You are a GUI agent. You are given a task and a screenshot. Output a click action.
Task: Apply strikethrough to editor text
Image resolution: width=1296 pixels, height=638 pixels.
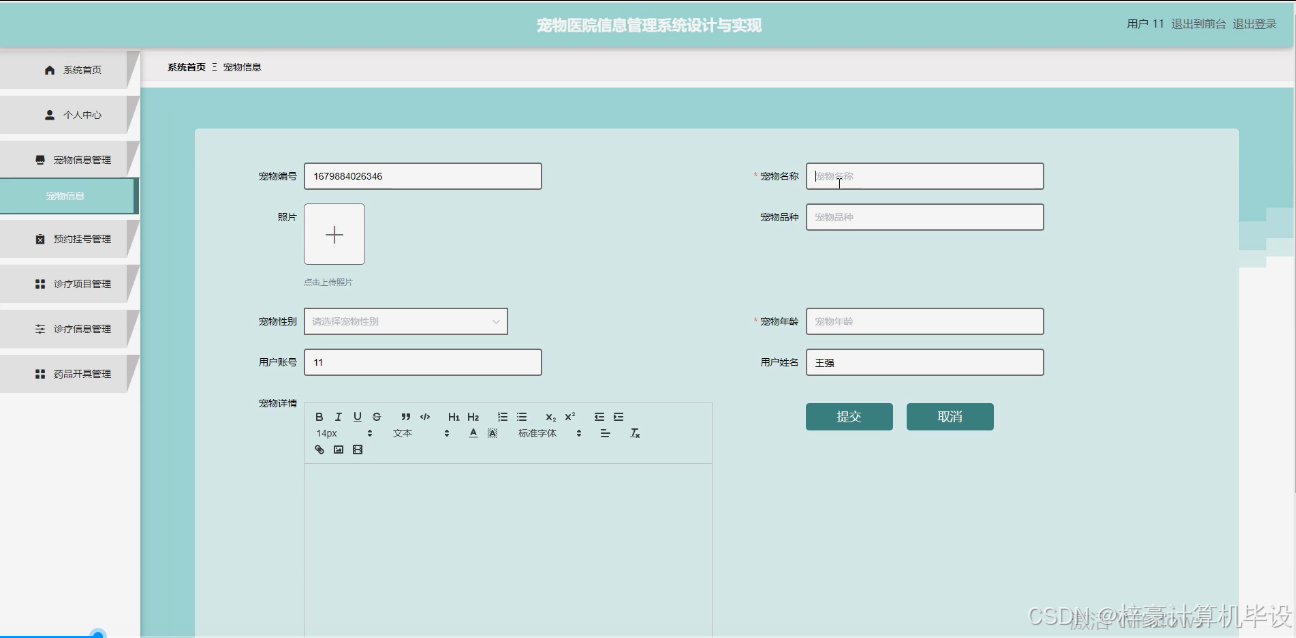click(377, 417)
